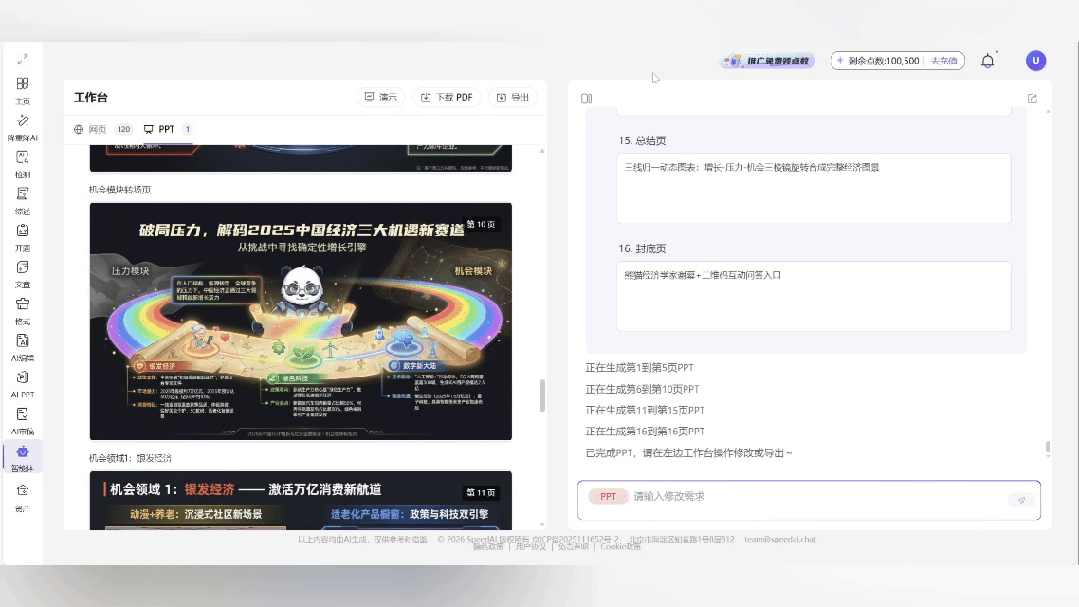This screenshot has width=1079, height=607.
Task: Switch to the PPT tab
Action: (164, 129)
